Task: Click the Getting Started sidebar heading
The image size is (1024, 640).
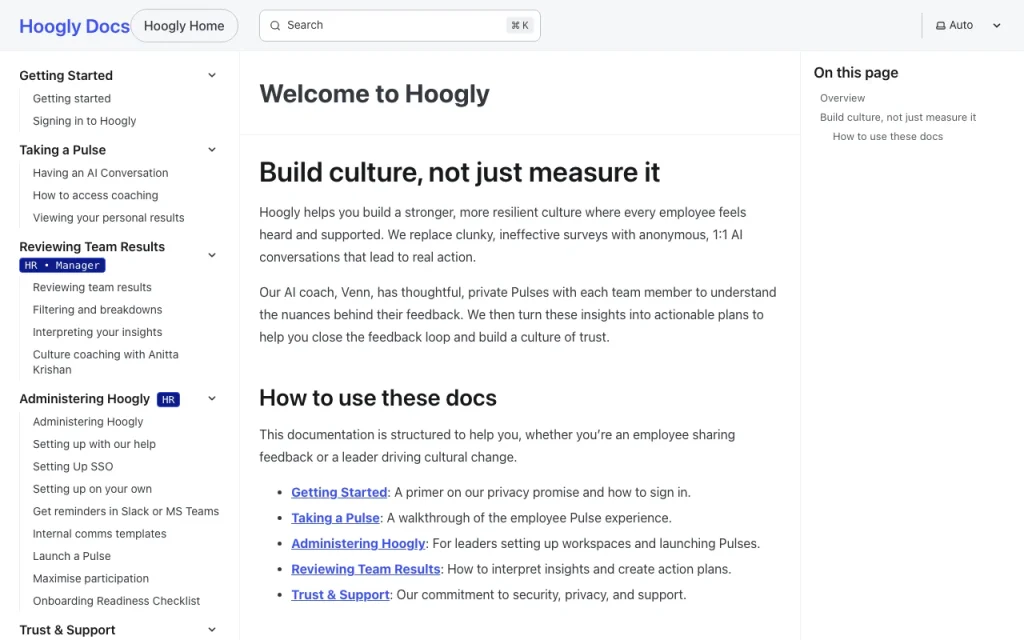Action: (x=66, y=75)
